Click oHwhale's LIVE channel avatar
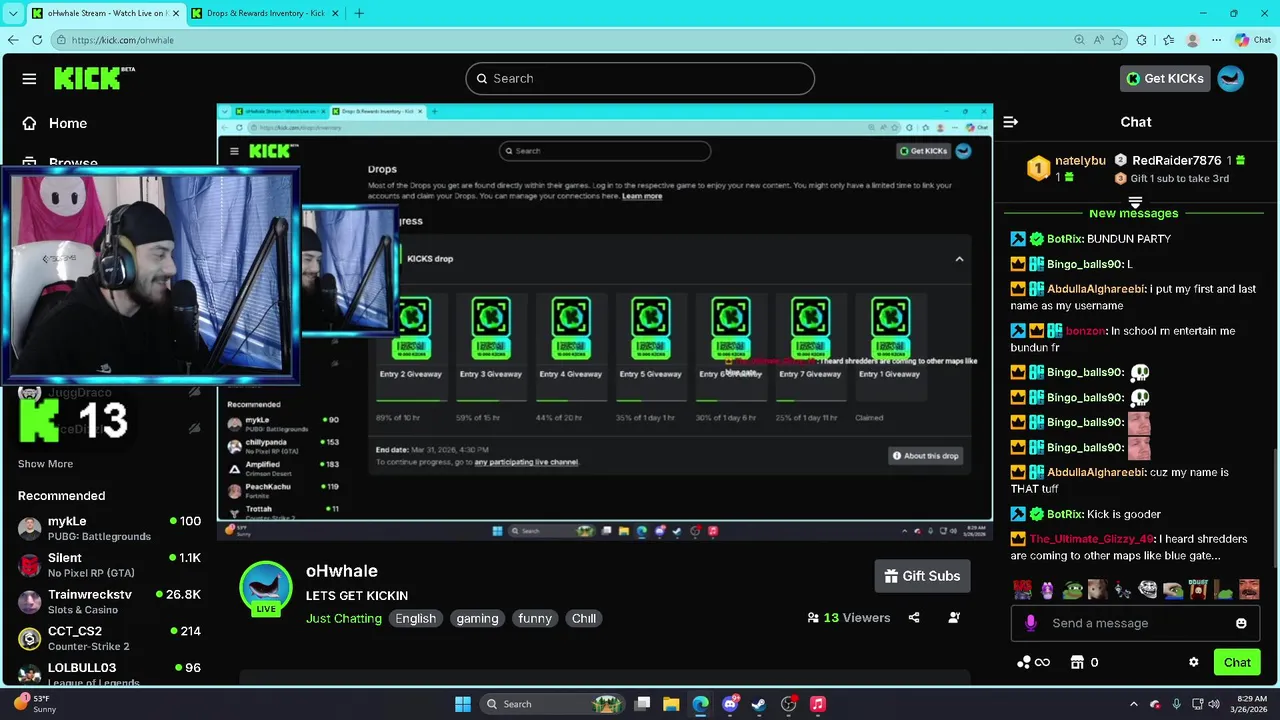Screen dimensions: 1280x720 pos(265,588)
